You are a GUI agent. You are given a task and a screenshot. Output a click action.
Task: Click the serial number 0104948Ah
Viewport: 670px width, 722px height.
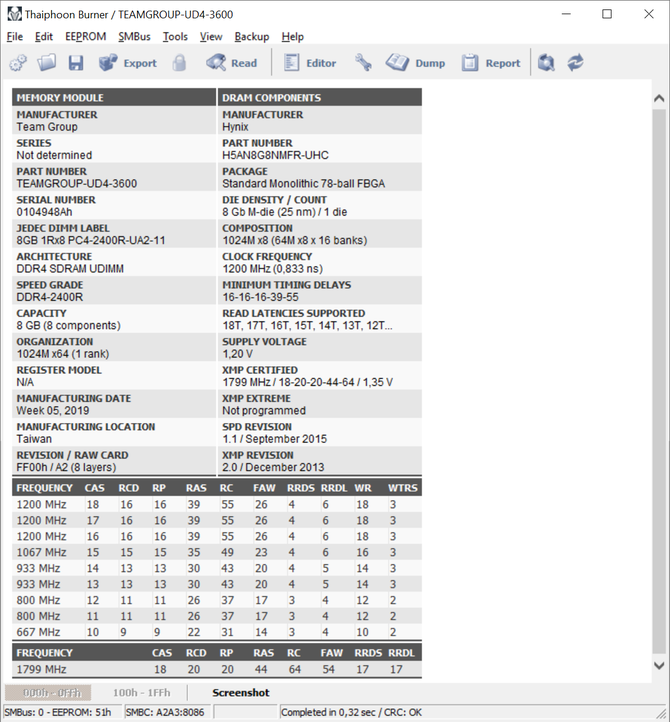(44, 212)
